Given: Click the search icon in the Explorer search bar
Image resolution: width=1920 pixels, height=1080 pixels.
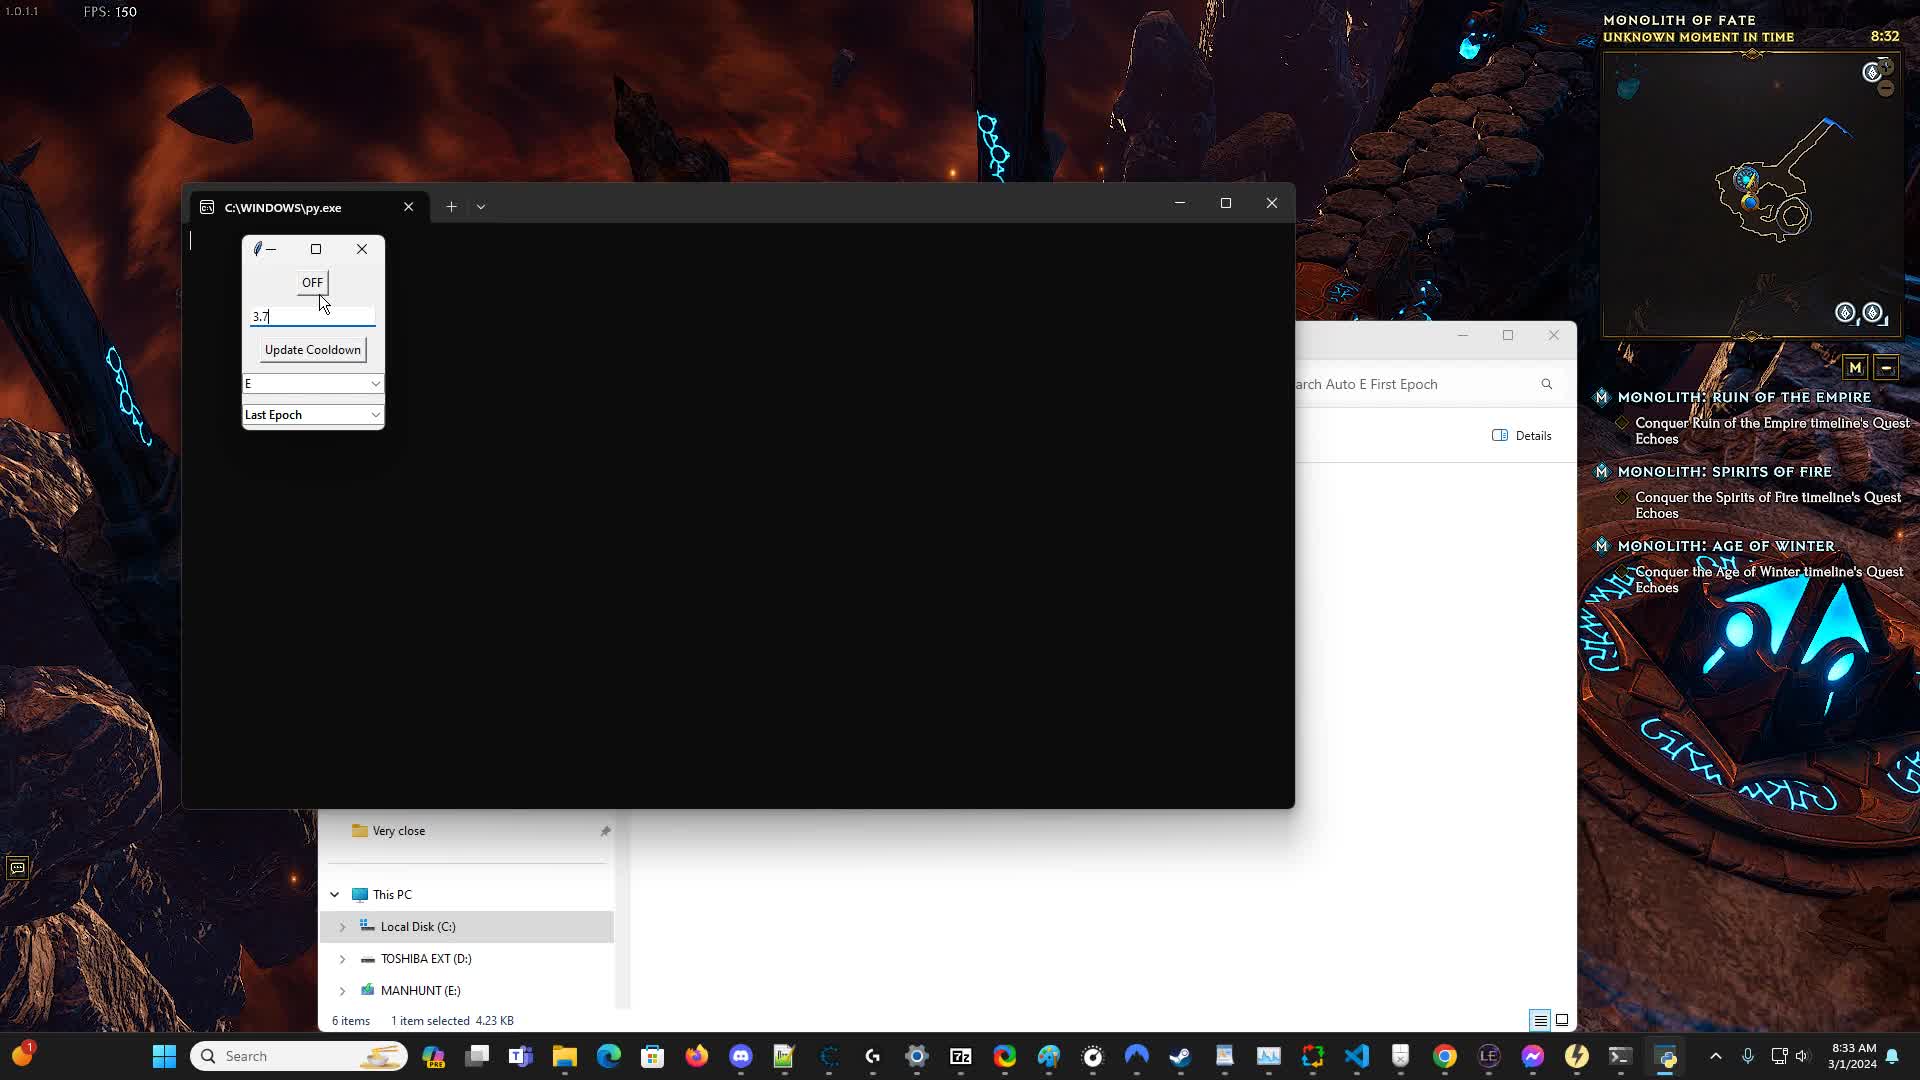Looking at the screenshot, I should (1546, 384).
